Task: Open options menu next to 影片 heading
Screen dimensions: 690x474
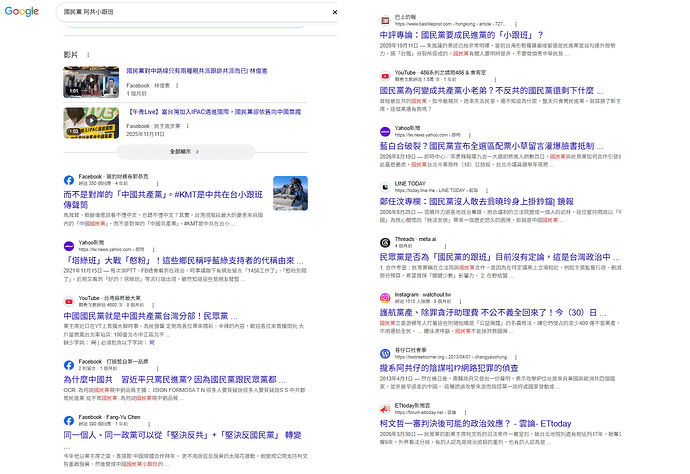Action: pos(88,55)
